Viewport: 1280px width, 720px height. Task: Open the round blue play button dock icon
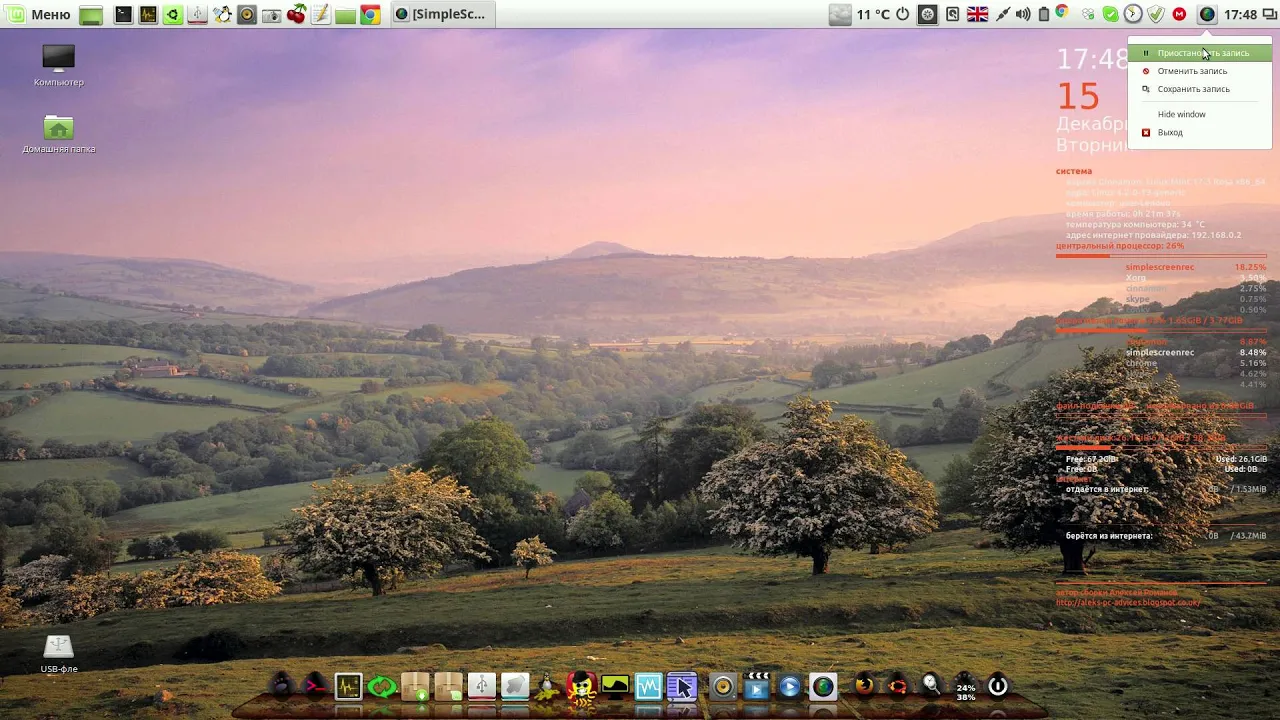[790, 686]
